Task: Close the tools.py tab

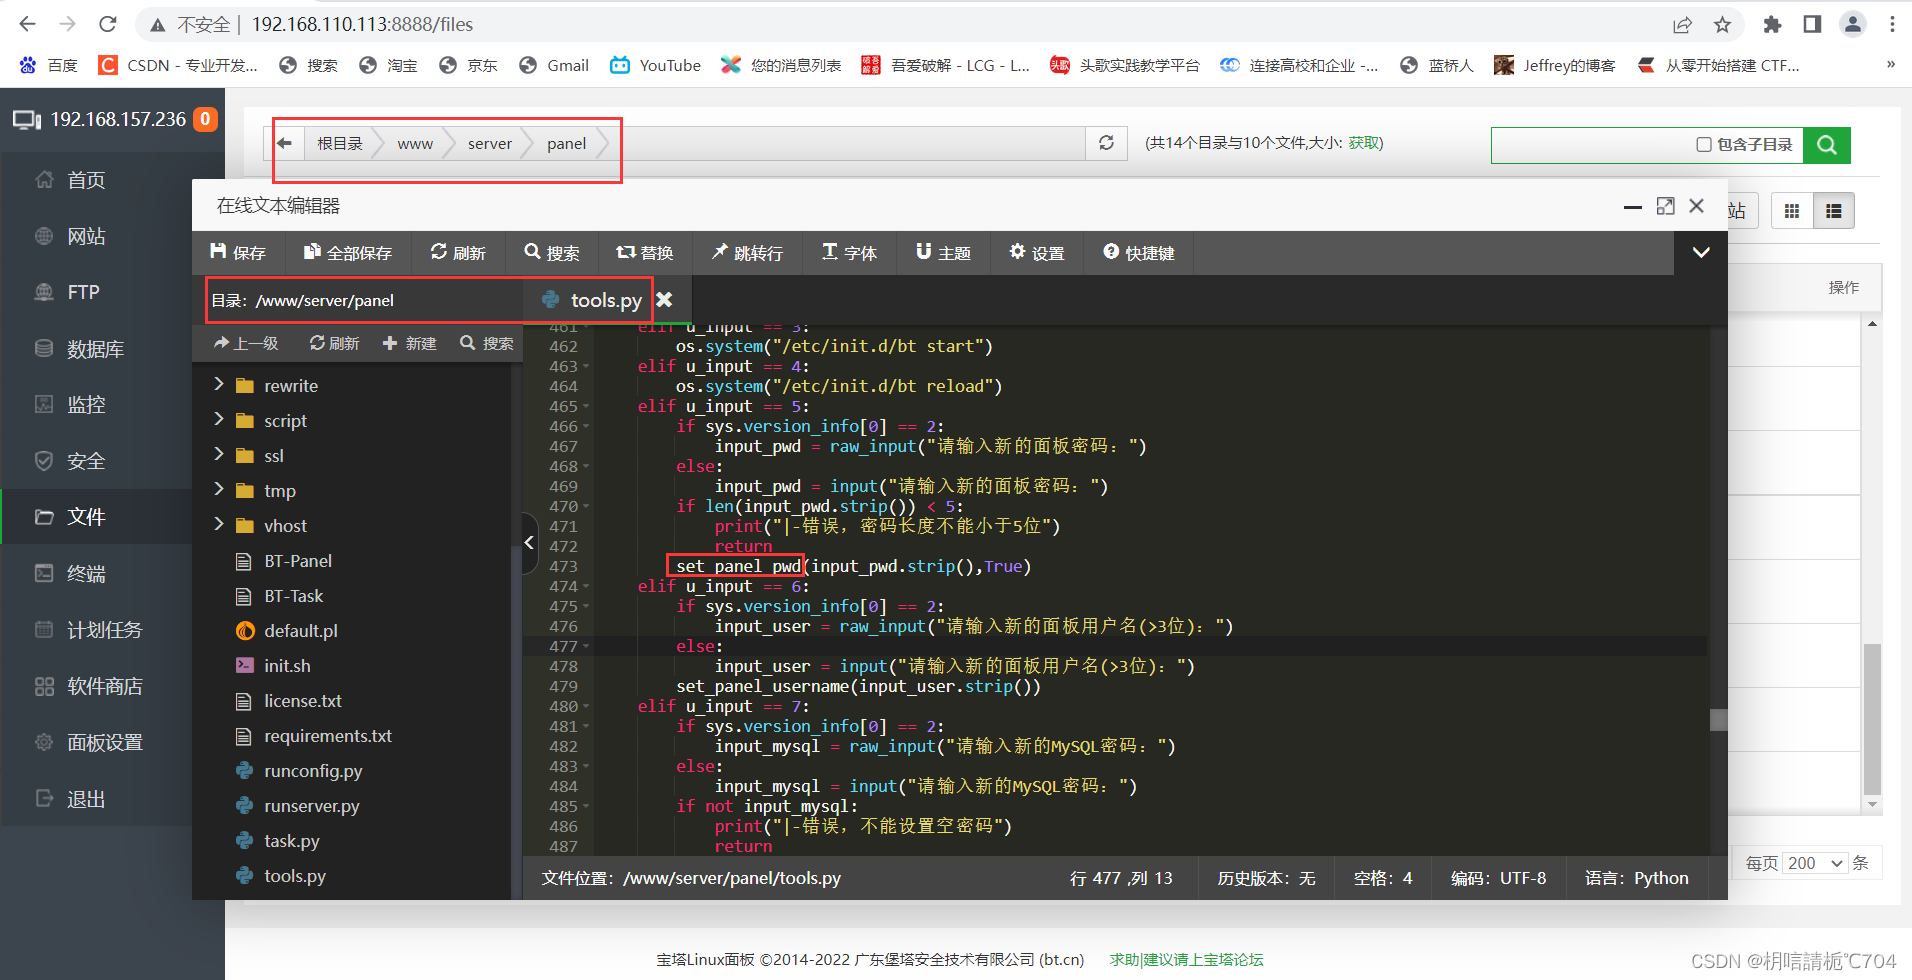Action: point(664,299)
